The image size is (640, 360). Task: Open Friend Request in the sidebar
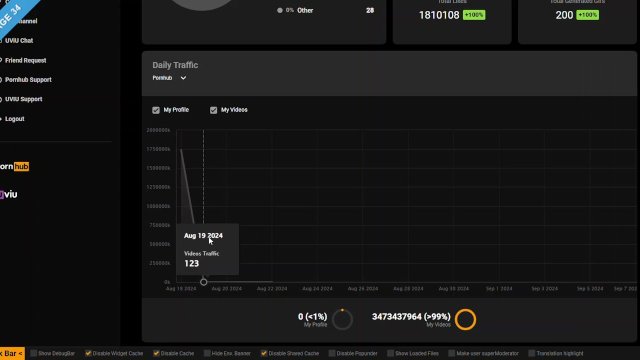pyautogui.click(x=25, y=60)
